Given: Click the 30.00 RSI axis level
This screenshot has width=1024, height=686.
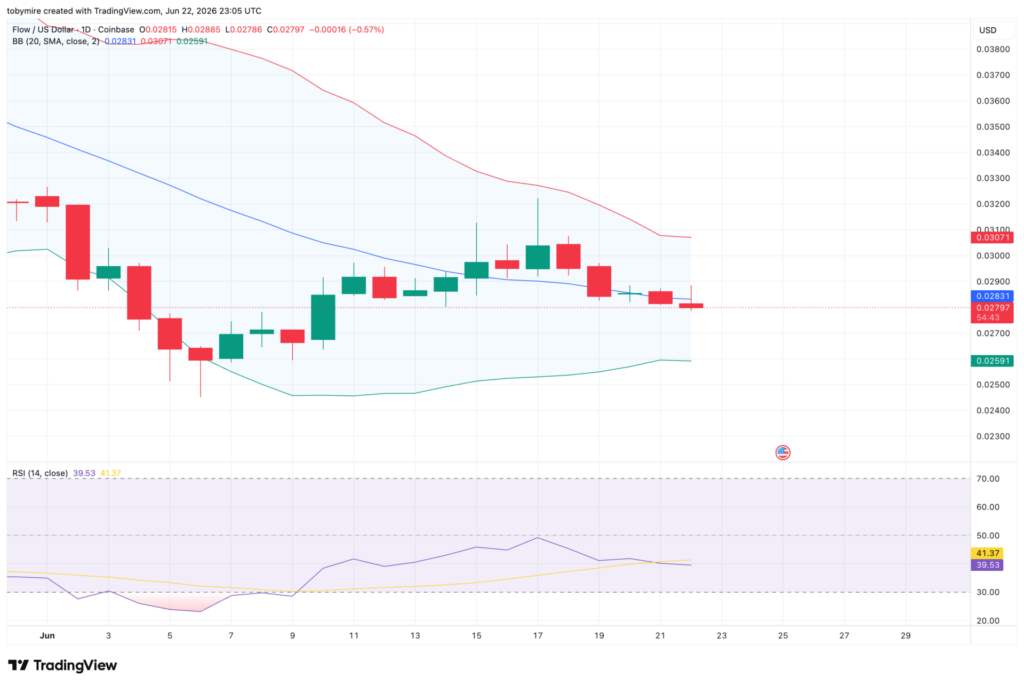Looking at the screenshot, I should 987,593.
